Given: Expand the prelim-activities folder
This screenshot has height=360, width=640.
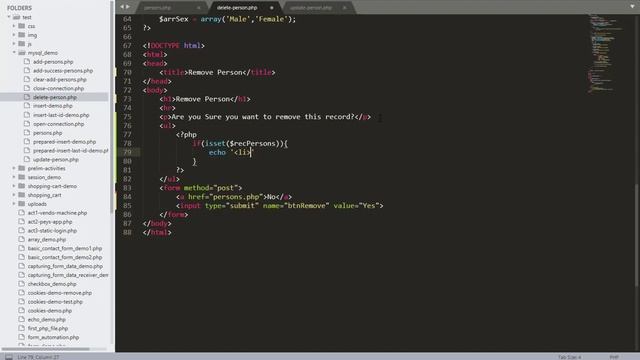Looking at the screenshot, I should point(14,168).
